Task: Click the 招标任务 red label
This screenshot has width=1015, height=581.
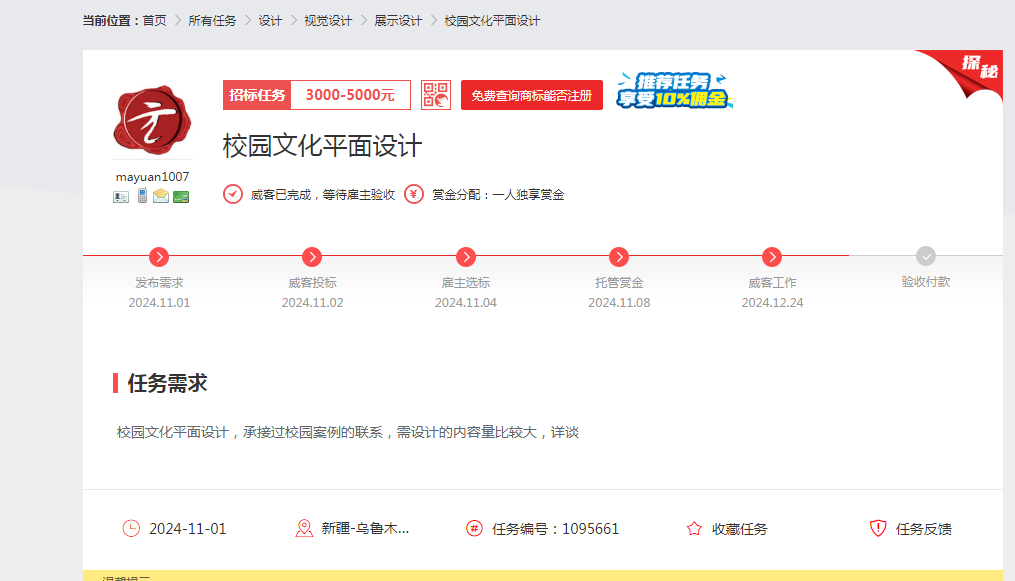Action: pos(257,95)
